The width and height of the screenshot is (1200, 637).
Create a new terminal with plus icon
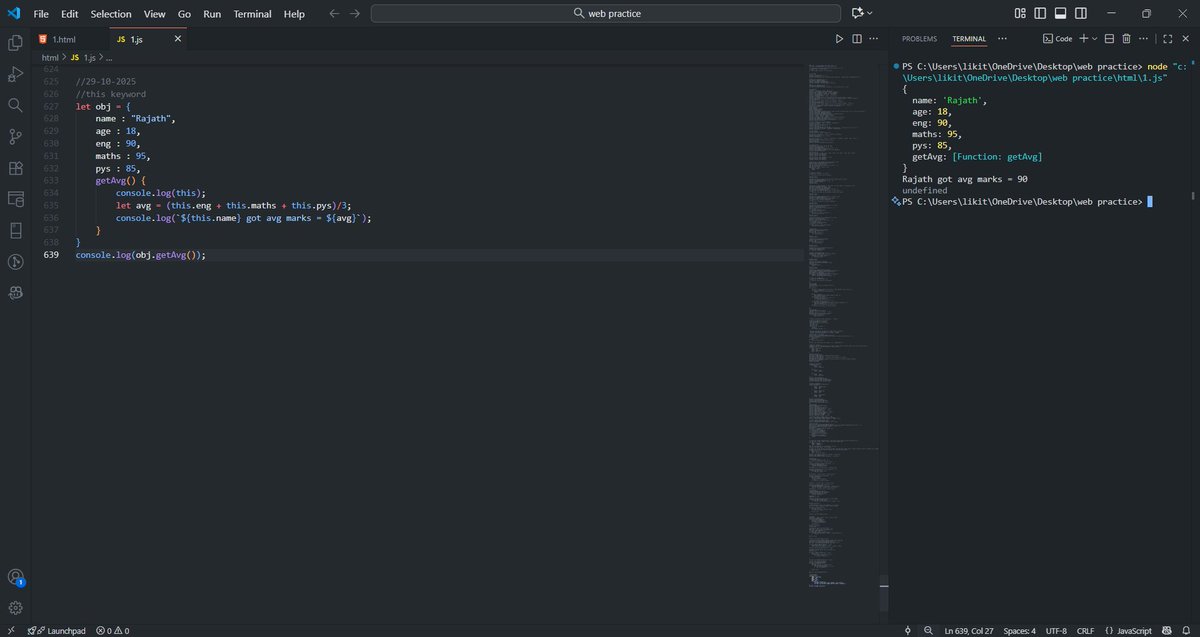[1083, 38]
